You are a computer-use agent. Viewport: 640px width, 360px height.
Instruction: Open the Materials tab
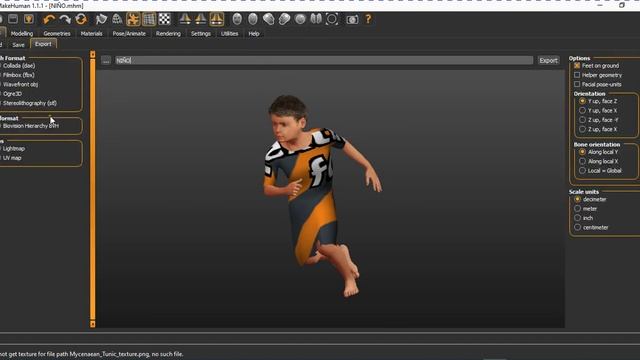pyautogui.click(x=91, y=33)
